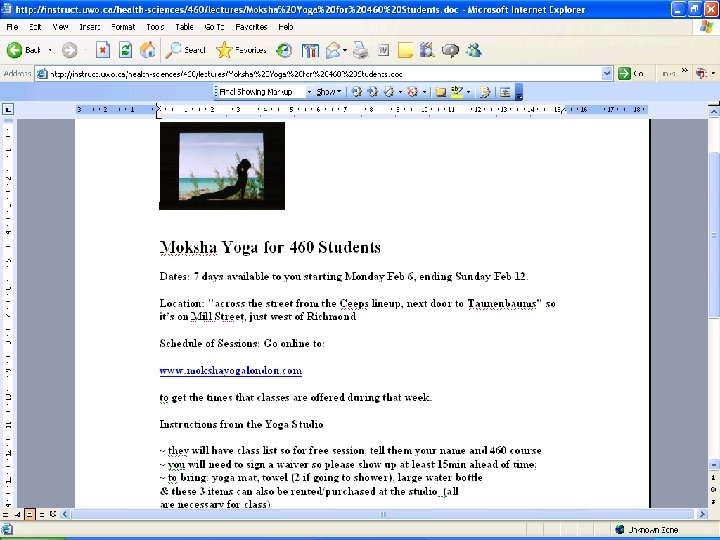Open the View menu
The width and height of the screenshot is (720, 540).
point(60,27)
